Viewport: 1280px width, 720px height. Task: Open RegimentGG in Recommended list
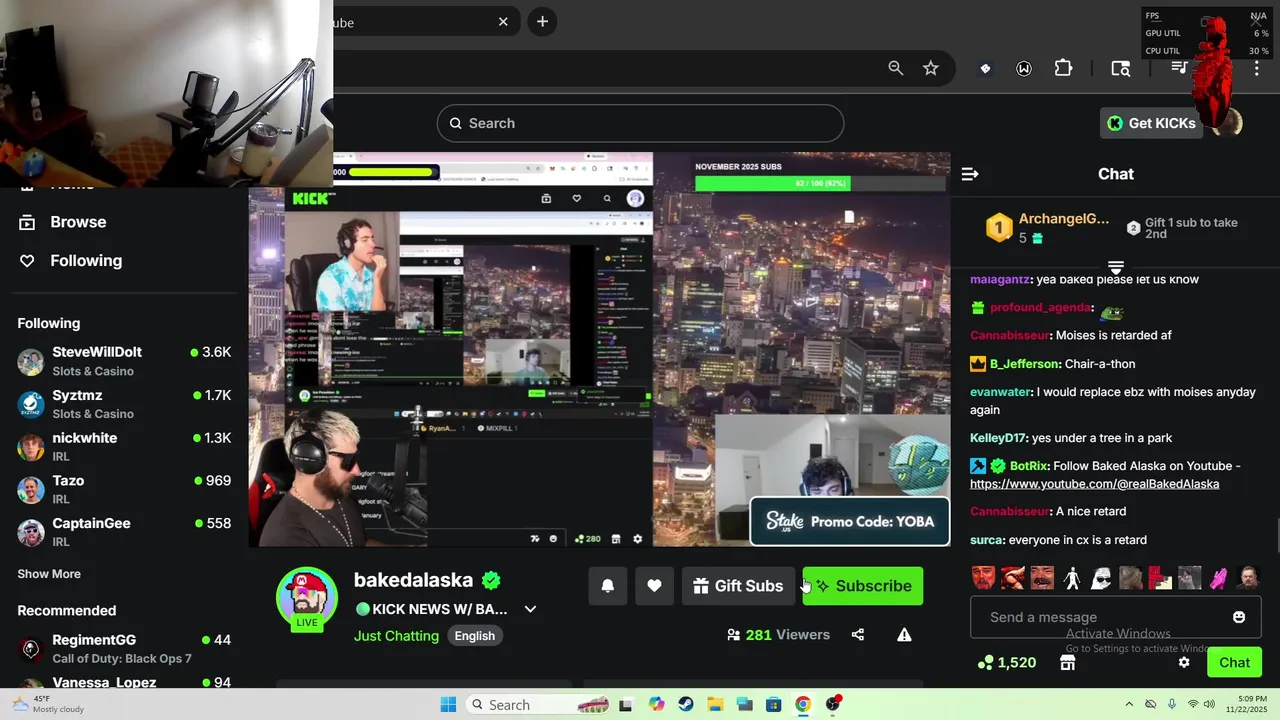click(124, 649)
